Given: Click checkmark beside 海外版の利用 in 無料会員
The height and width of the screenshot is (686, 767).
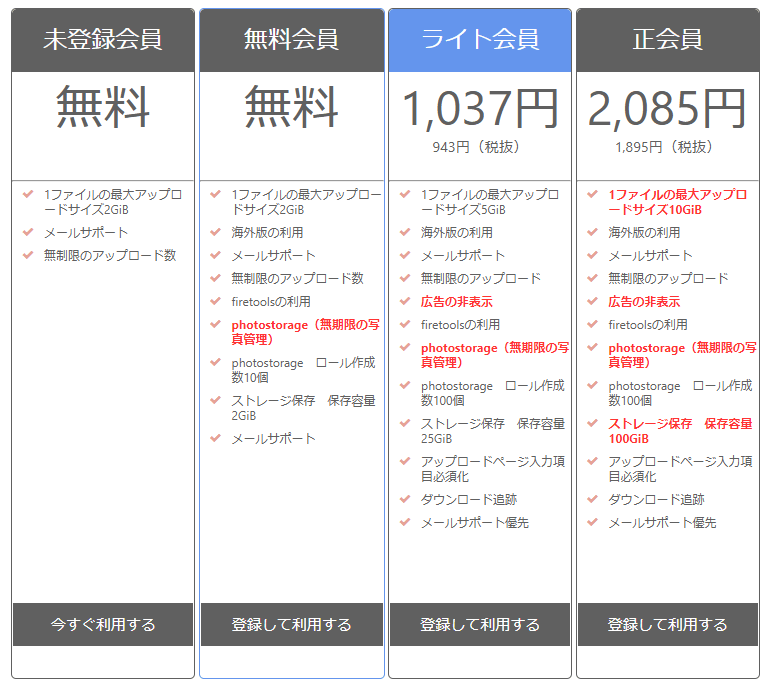Looking at the screenshot, I should [x=216, y=232].
